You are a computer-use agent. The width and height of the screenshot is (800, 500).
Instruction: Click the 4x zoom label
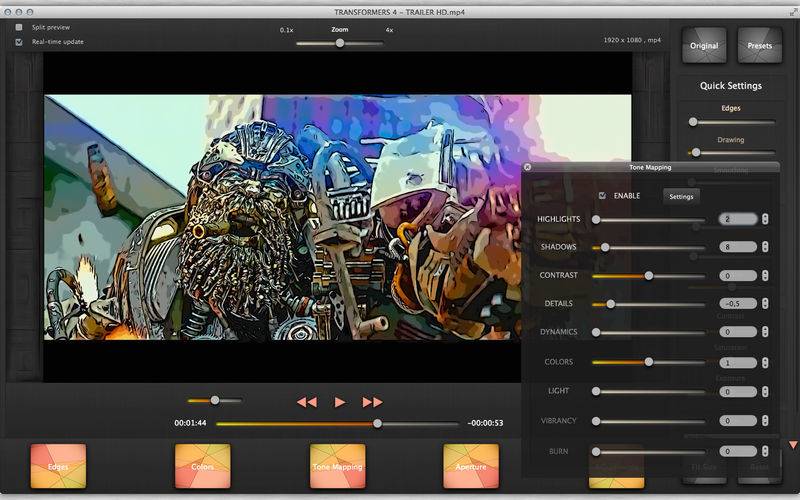tap(389, 30)
